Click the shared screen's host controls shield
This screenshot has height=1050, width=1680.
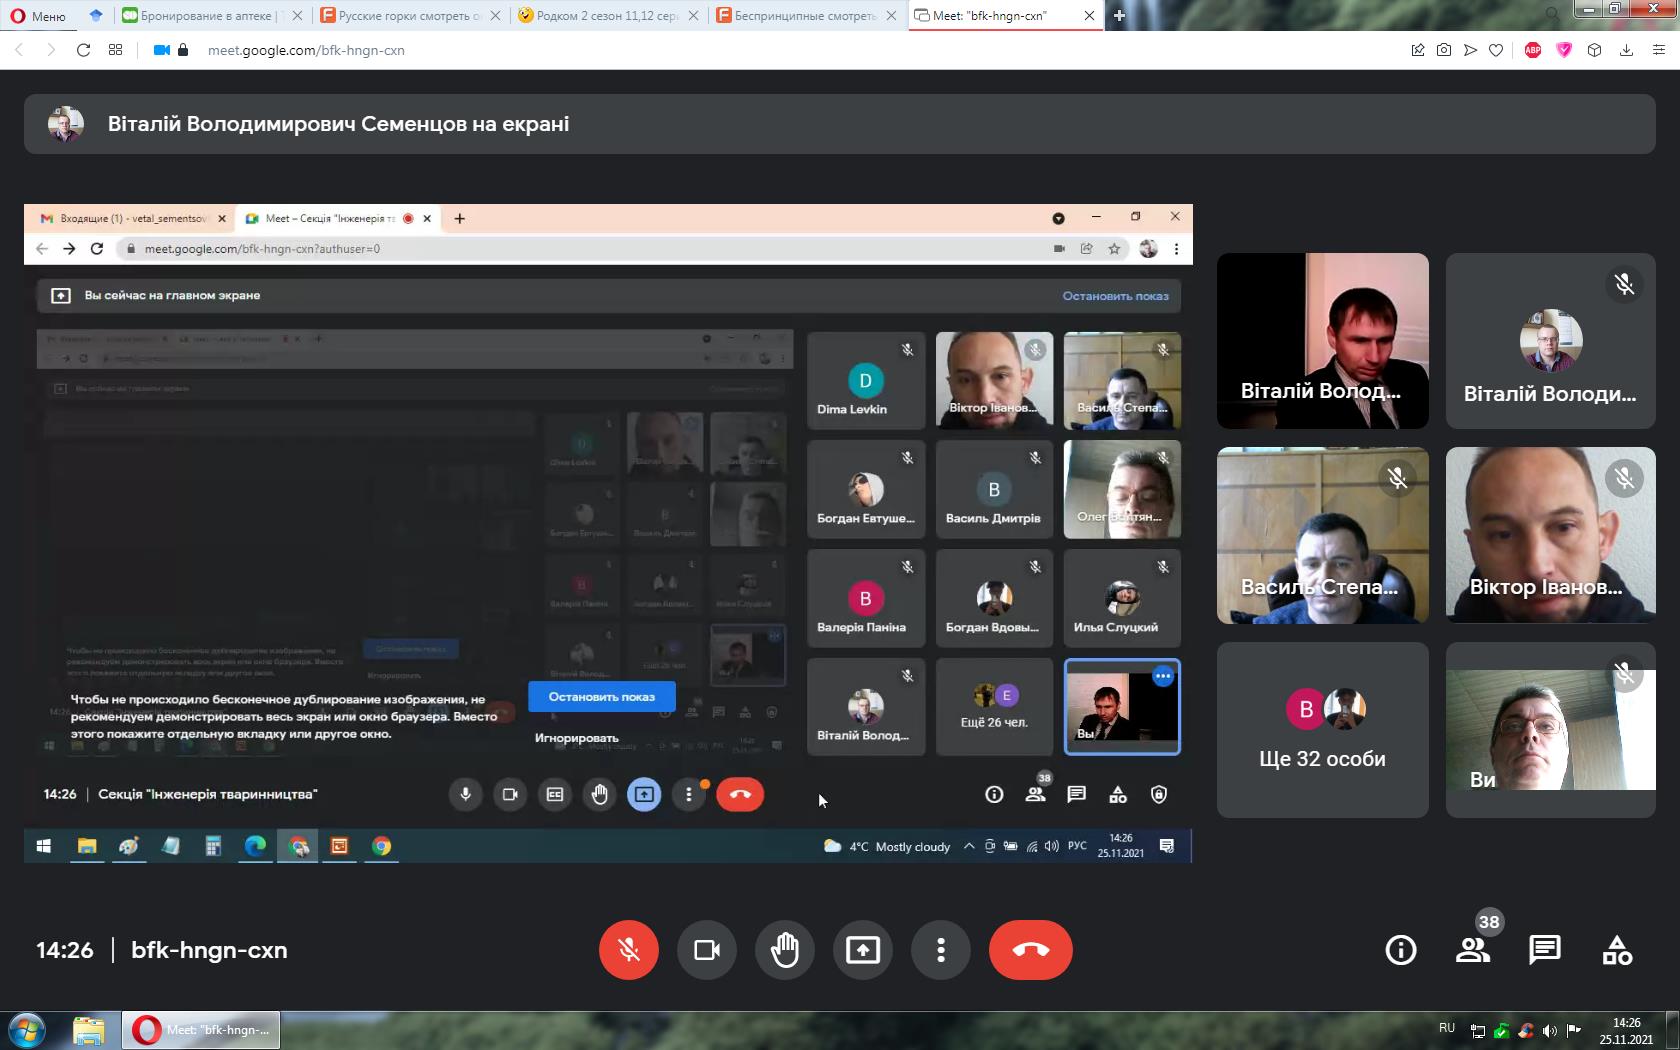[x=1159, y=794]
